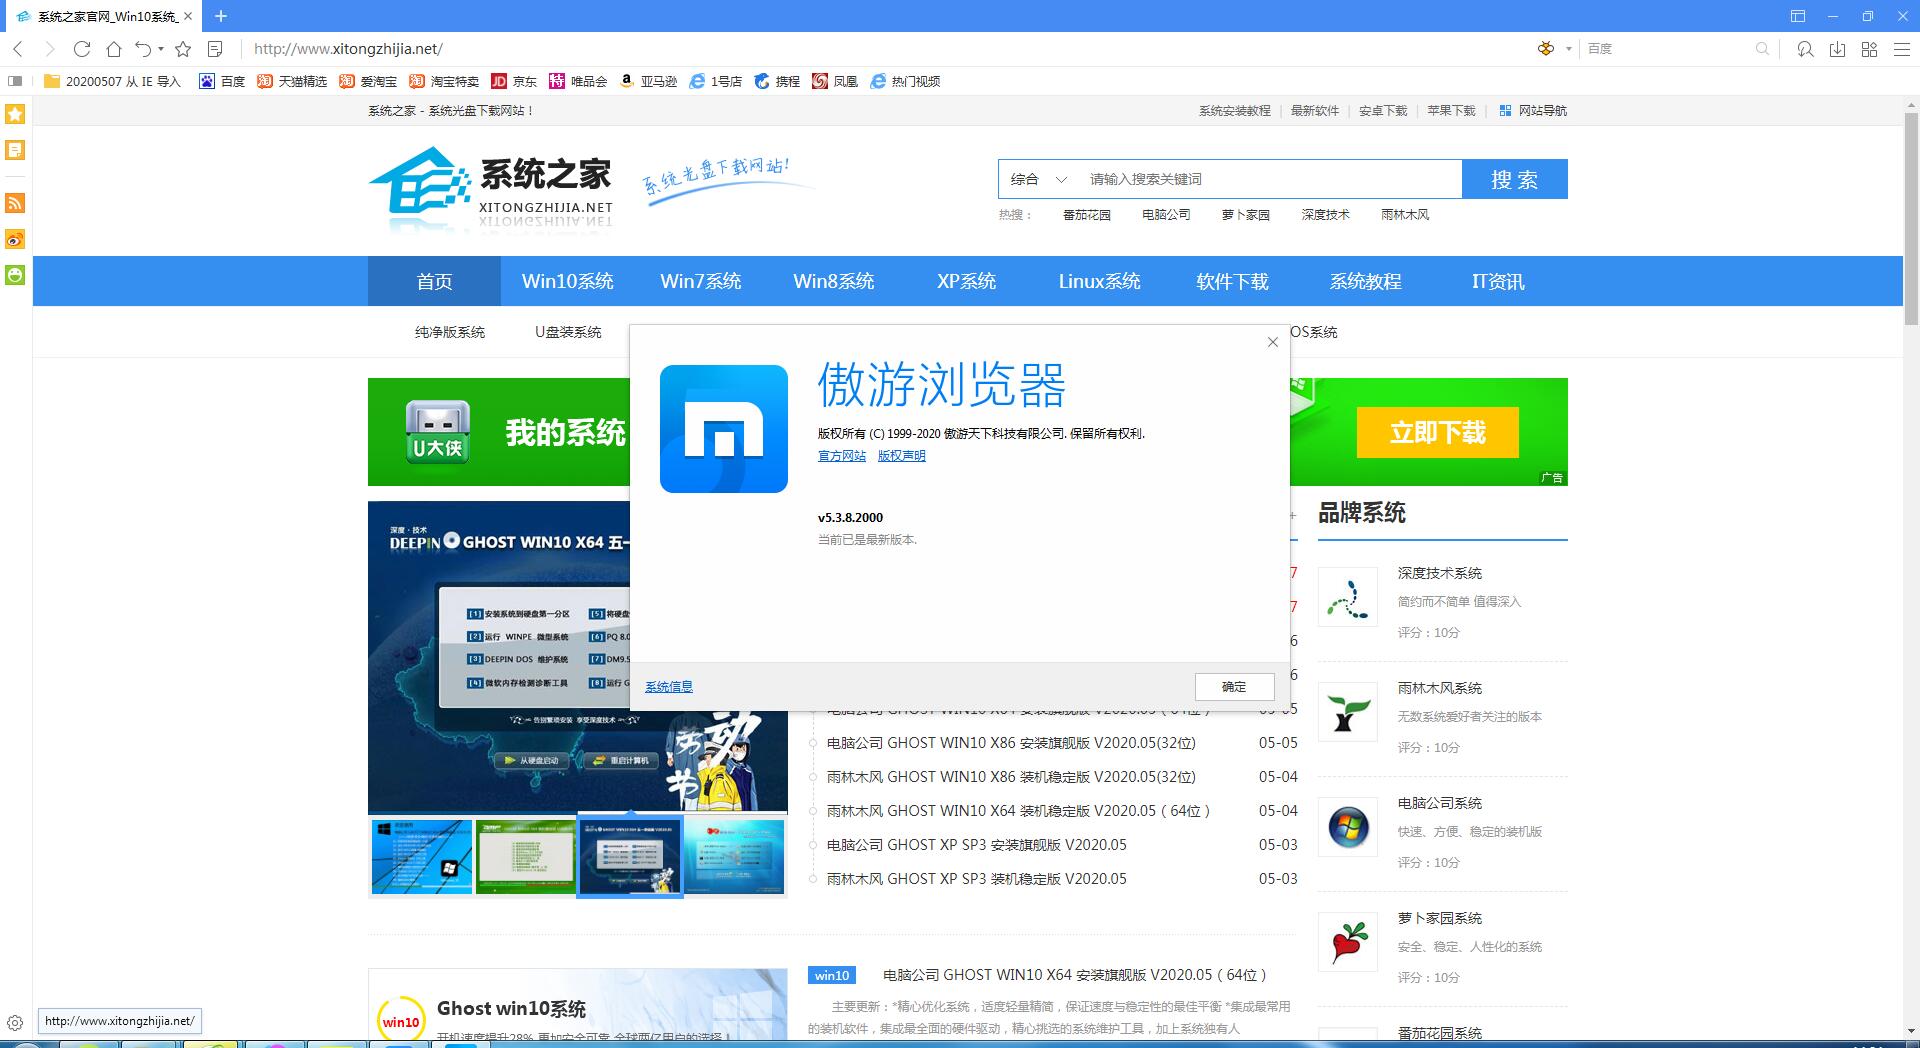This screenshot has width=1920, height=1048.
Task: Open the 综合 search category dropdown
Action: point(1035,179)
